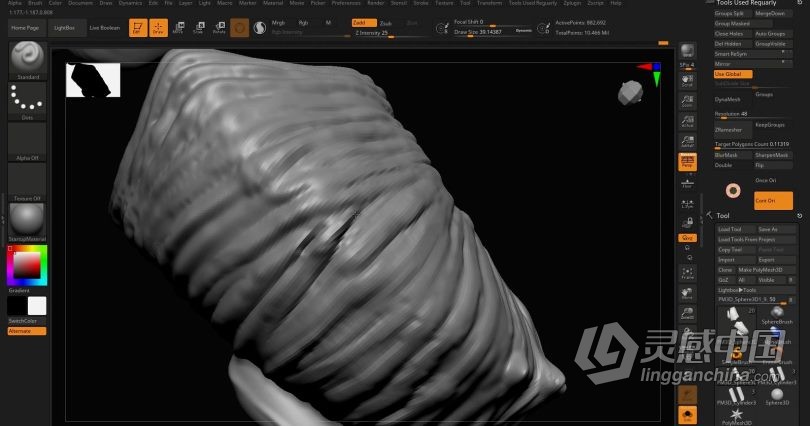Select the Rotate gizmo tool
810x426 pixels.
220,28
